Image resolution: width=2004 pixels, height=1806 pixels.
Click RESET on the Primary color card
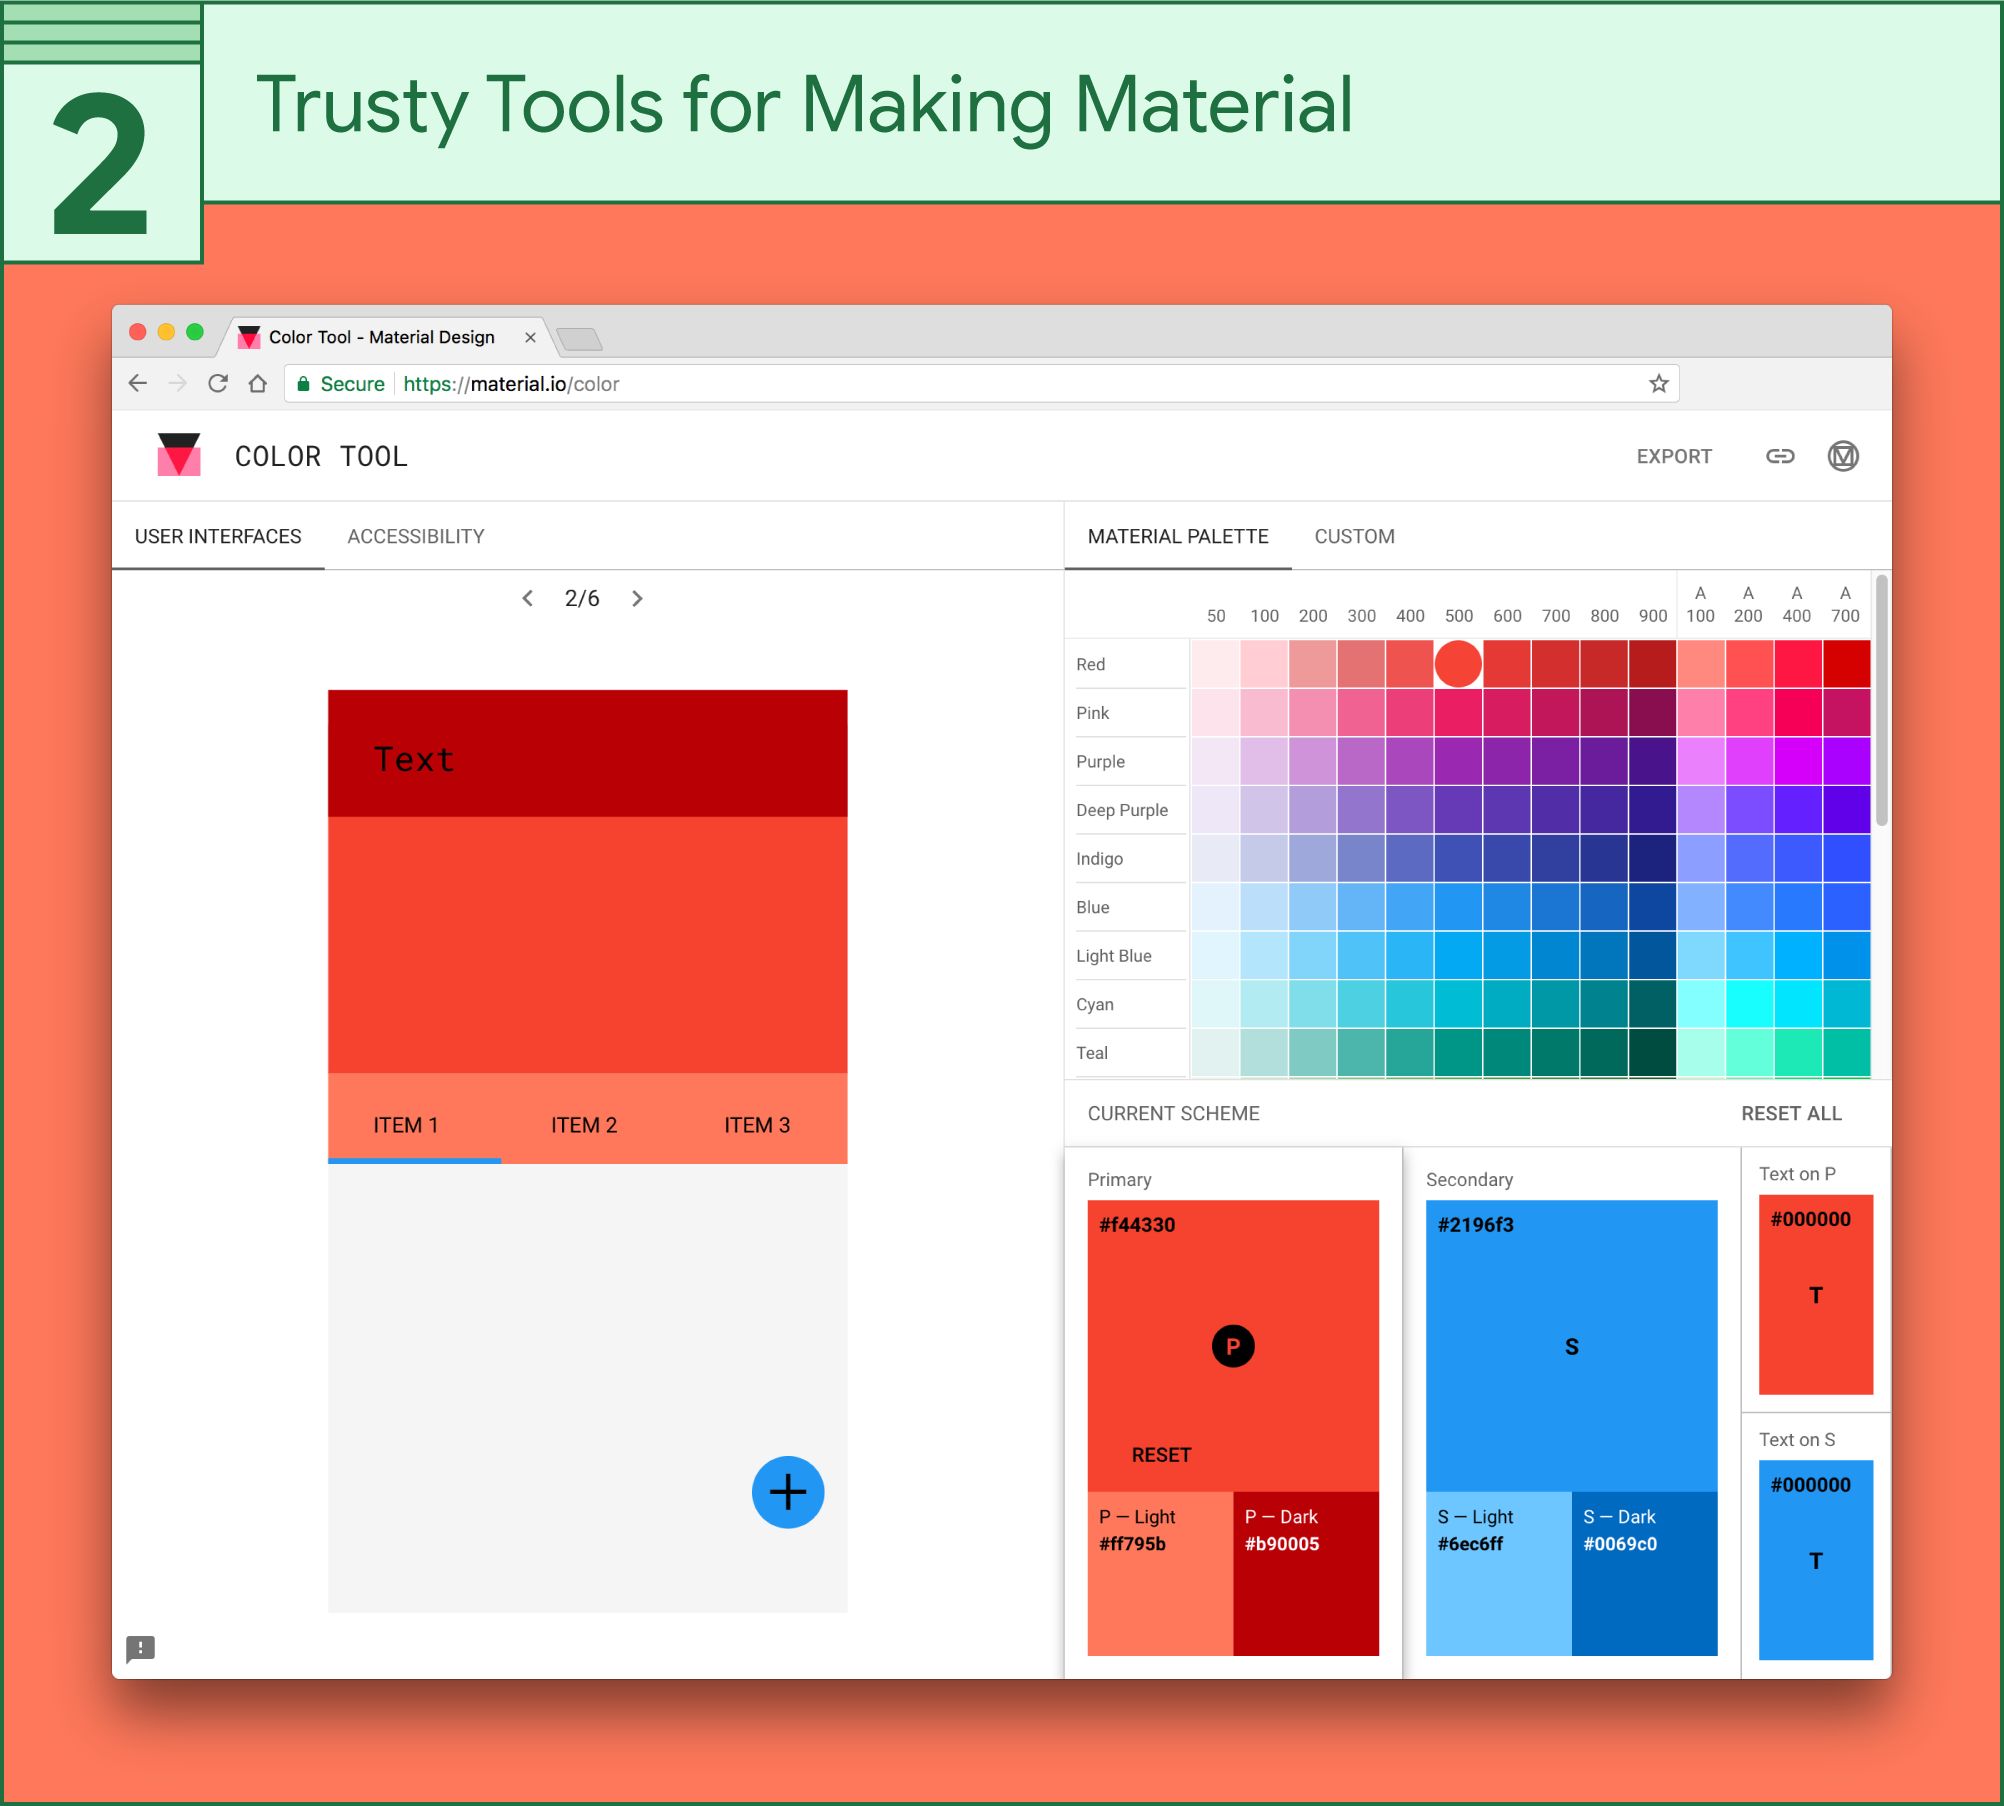click(x=1161, y=1455)
